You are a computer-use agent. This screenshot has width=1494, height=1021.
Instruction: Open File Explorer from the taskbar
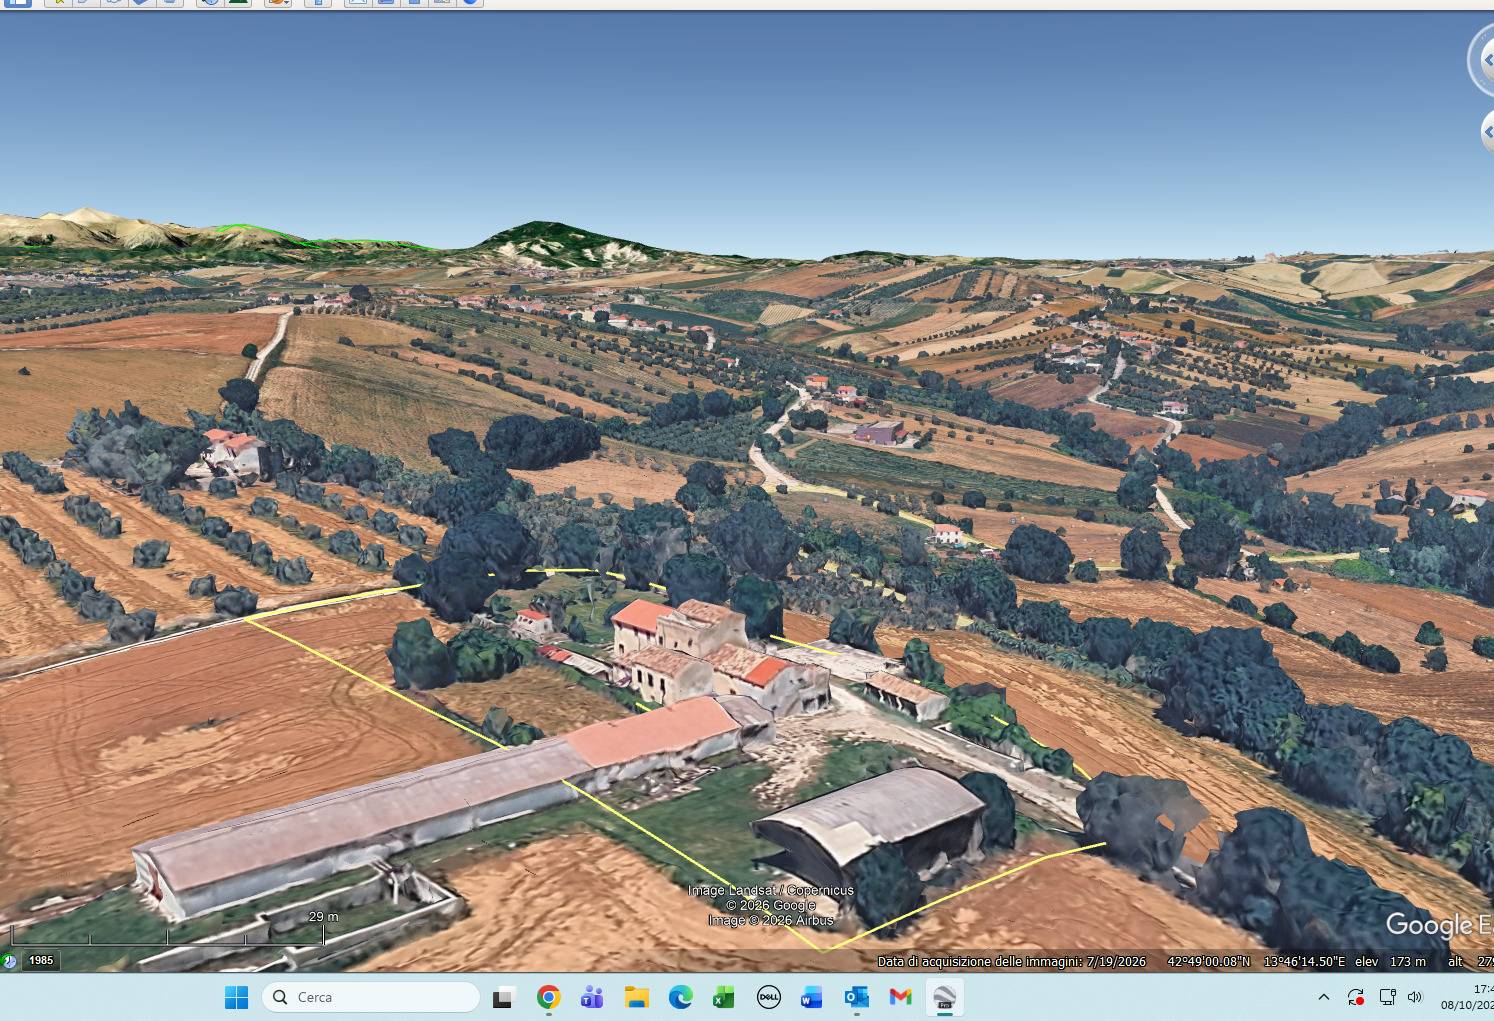(x=636, y=997)
